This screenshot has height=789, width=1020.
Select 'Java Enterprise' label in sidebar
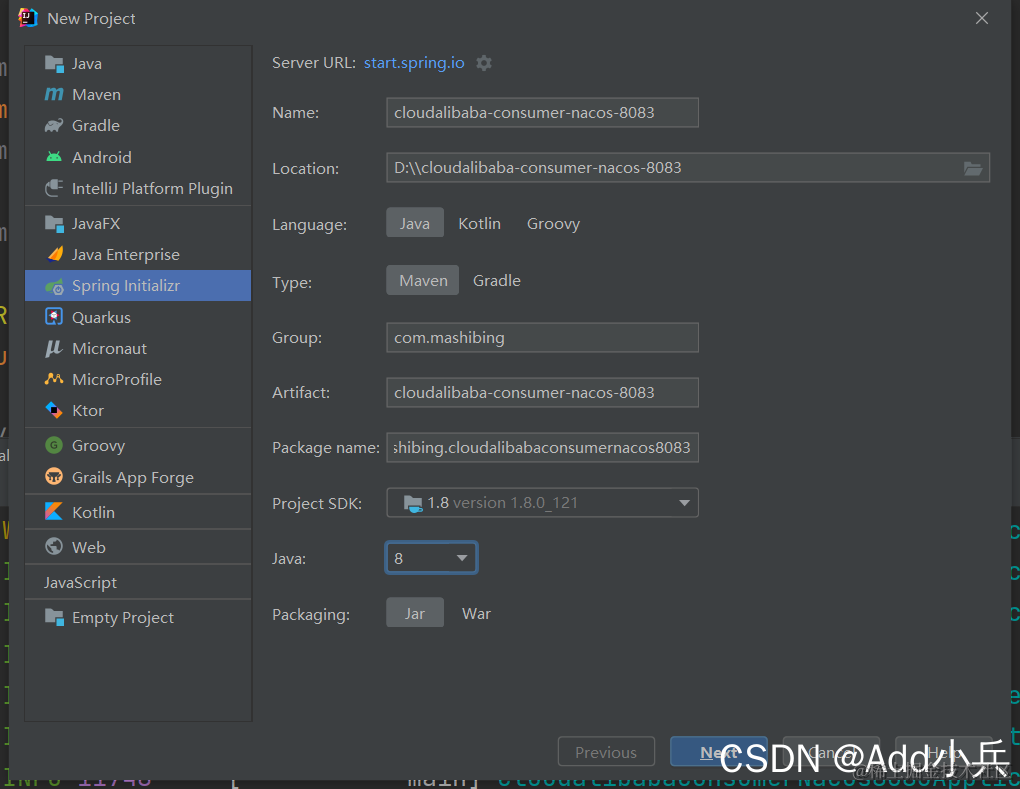[x=126, y=254]
